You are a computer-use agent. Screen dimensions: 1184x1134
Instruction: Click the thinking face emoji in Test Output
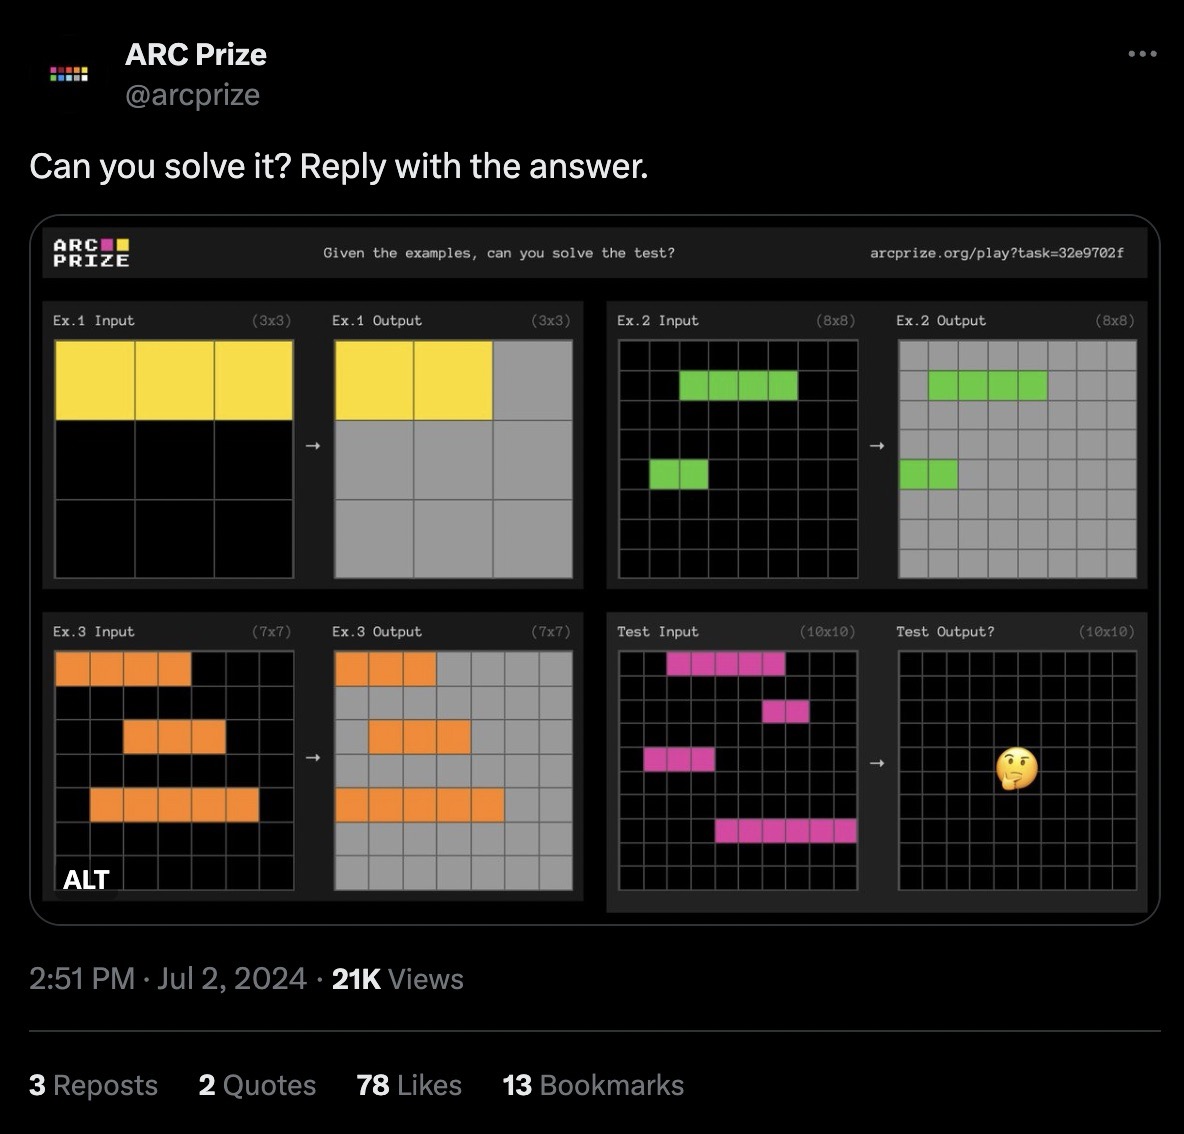(1017, 769)
